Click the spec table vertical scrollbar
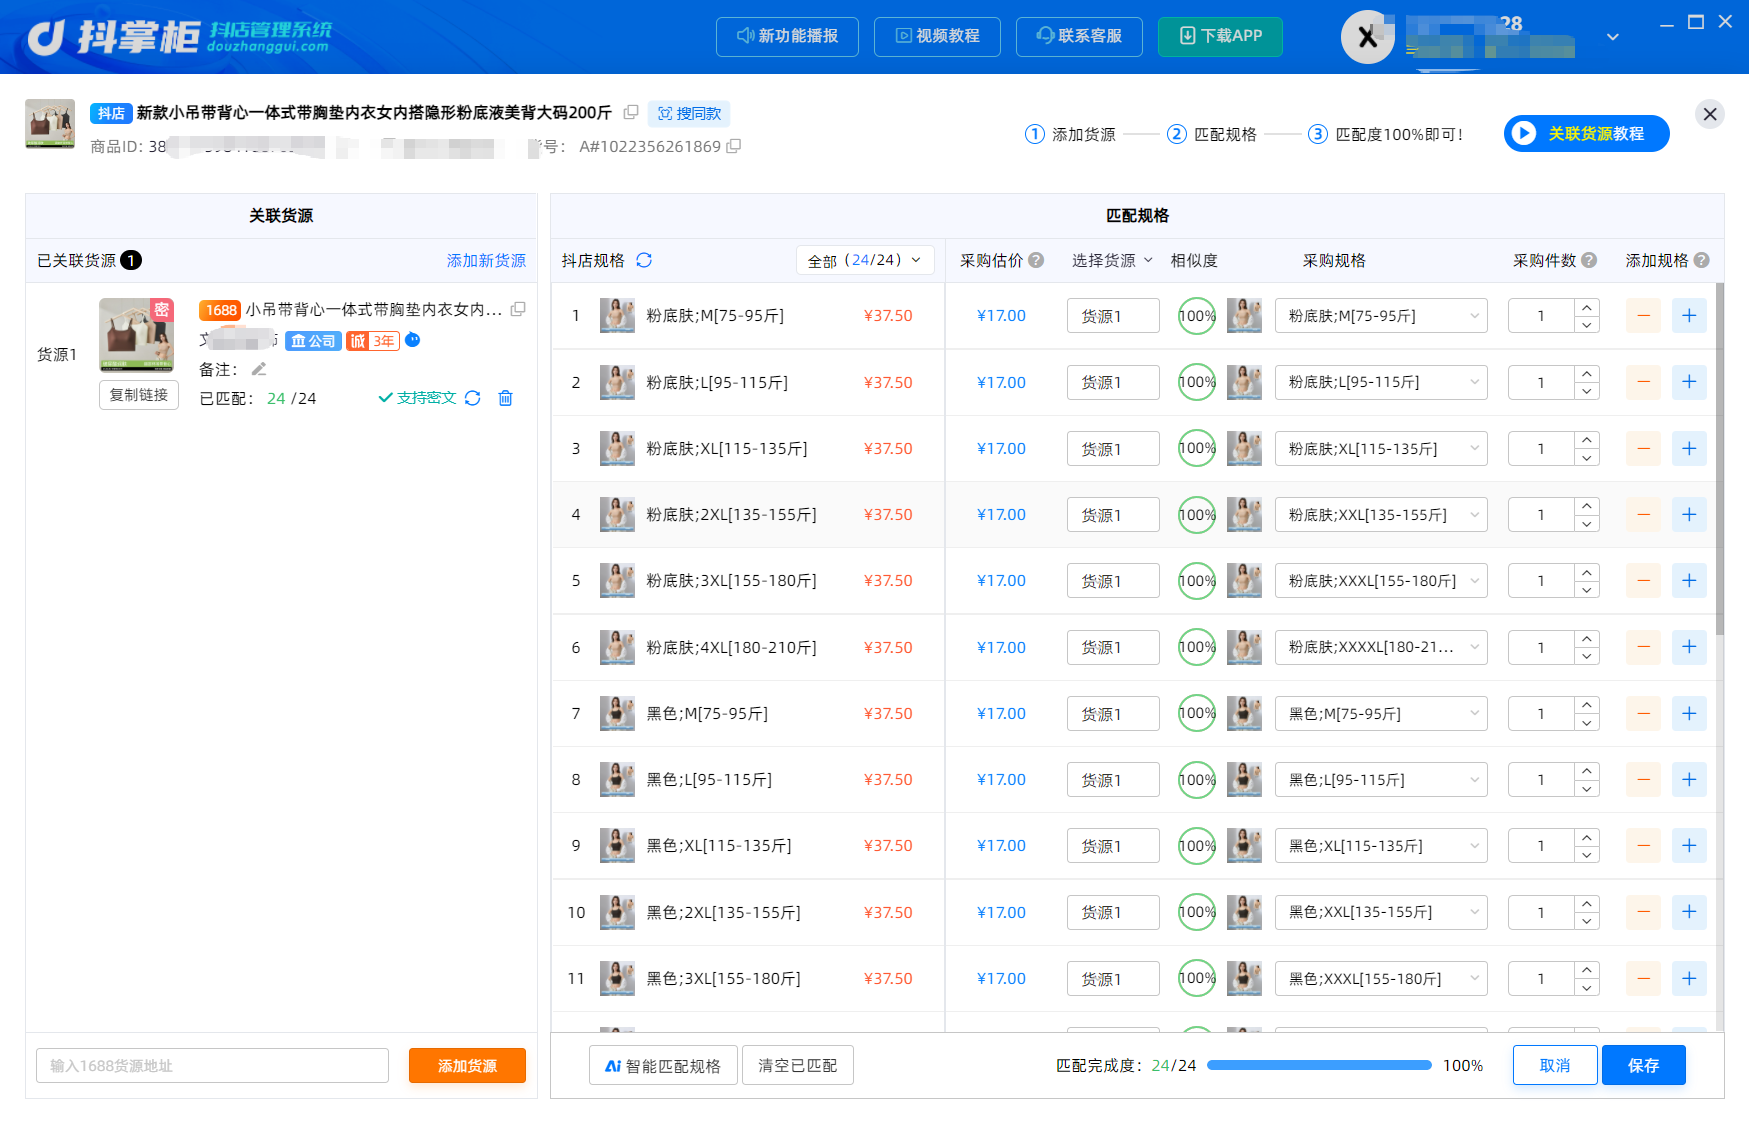 pos(1720,460)
